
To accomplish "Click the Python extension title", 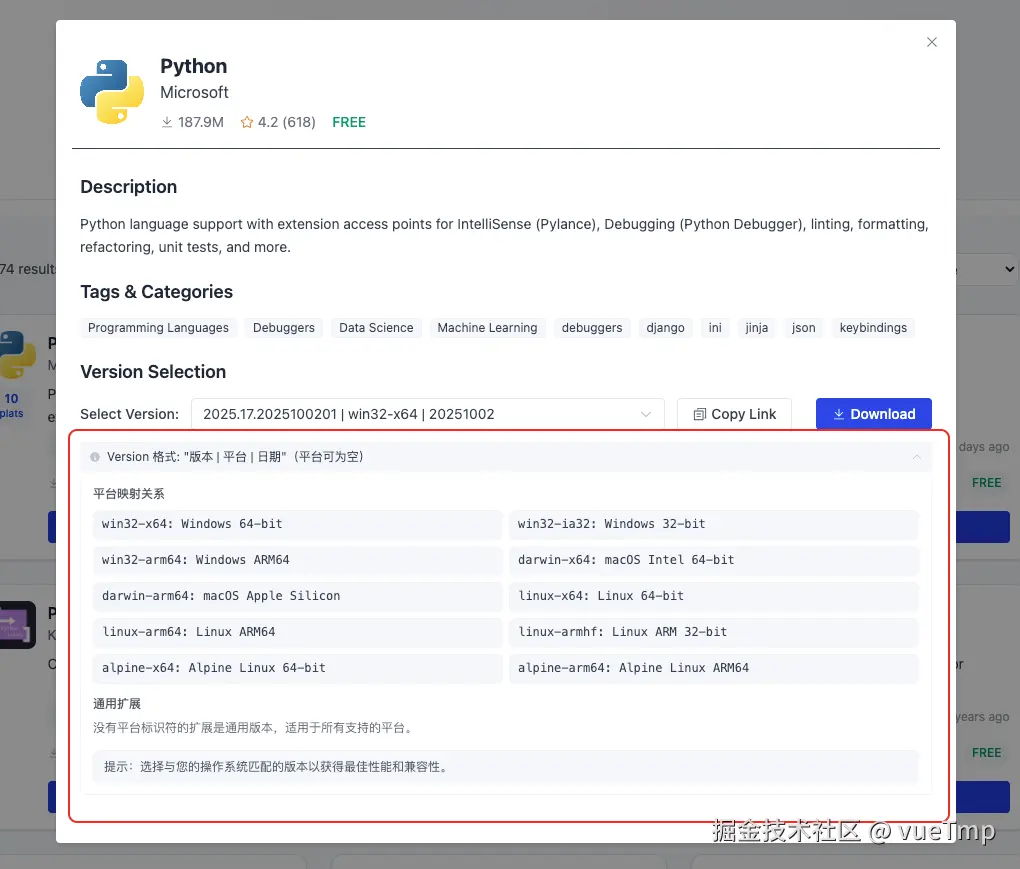I will click(x=193, y=66).
